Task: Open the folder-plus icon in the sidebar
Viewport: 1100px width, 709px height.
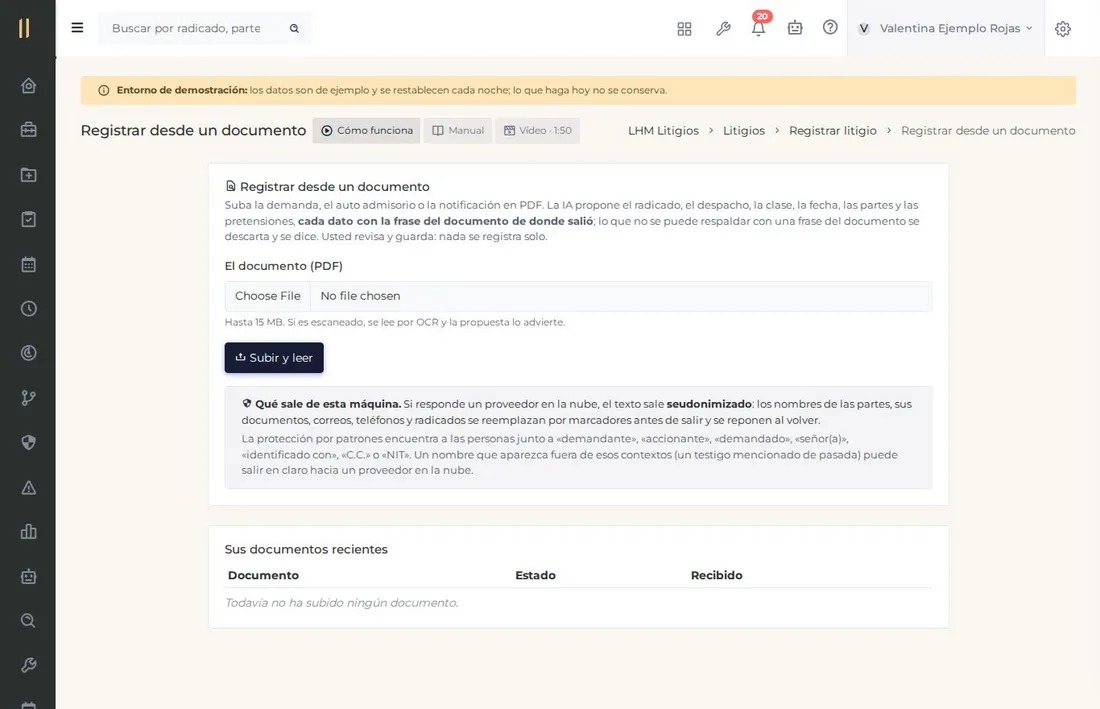Action: click(x=28, y=175)
